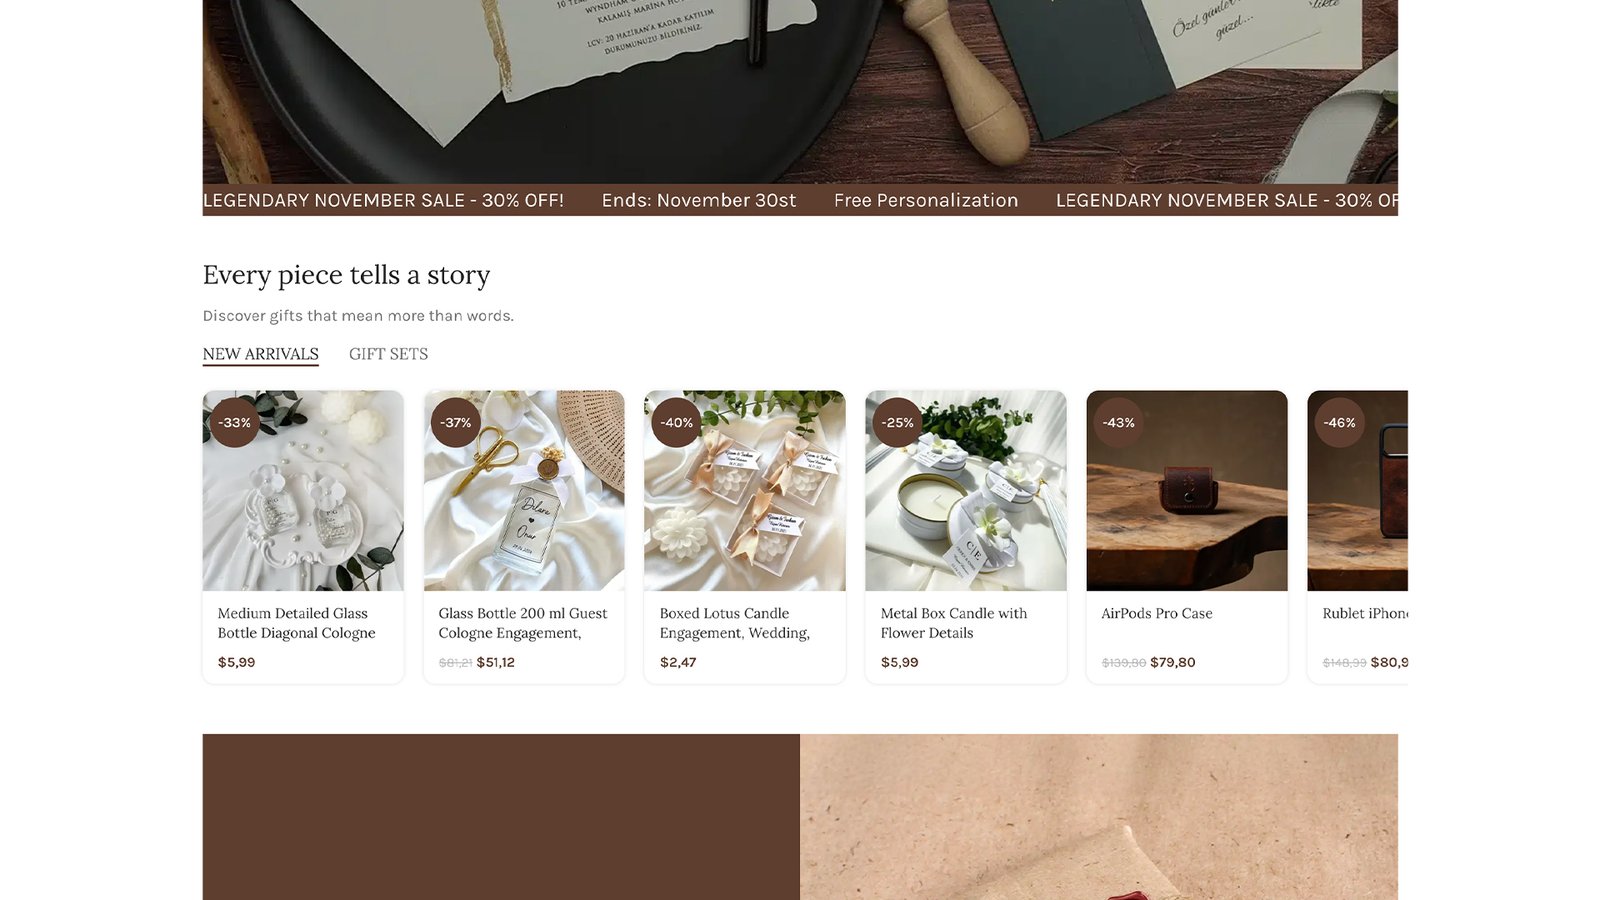The height and width of the screenshot is (900, 1600).
Task: View the AirPods Pro Case product image
Action: click(x=1187, y=490)
